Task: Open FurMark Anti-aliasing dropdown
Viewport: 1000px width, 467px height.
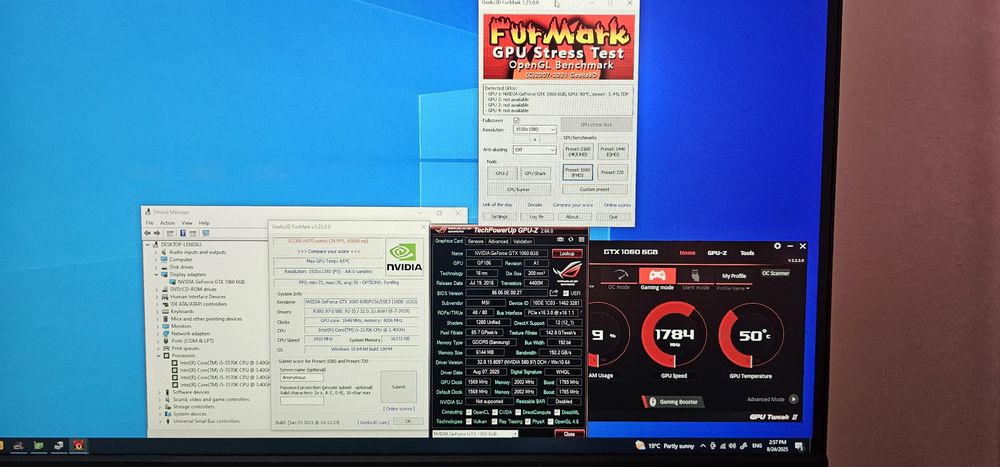Action: (535, 150)
